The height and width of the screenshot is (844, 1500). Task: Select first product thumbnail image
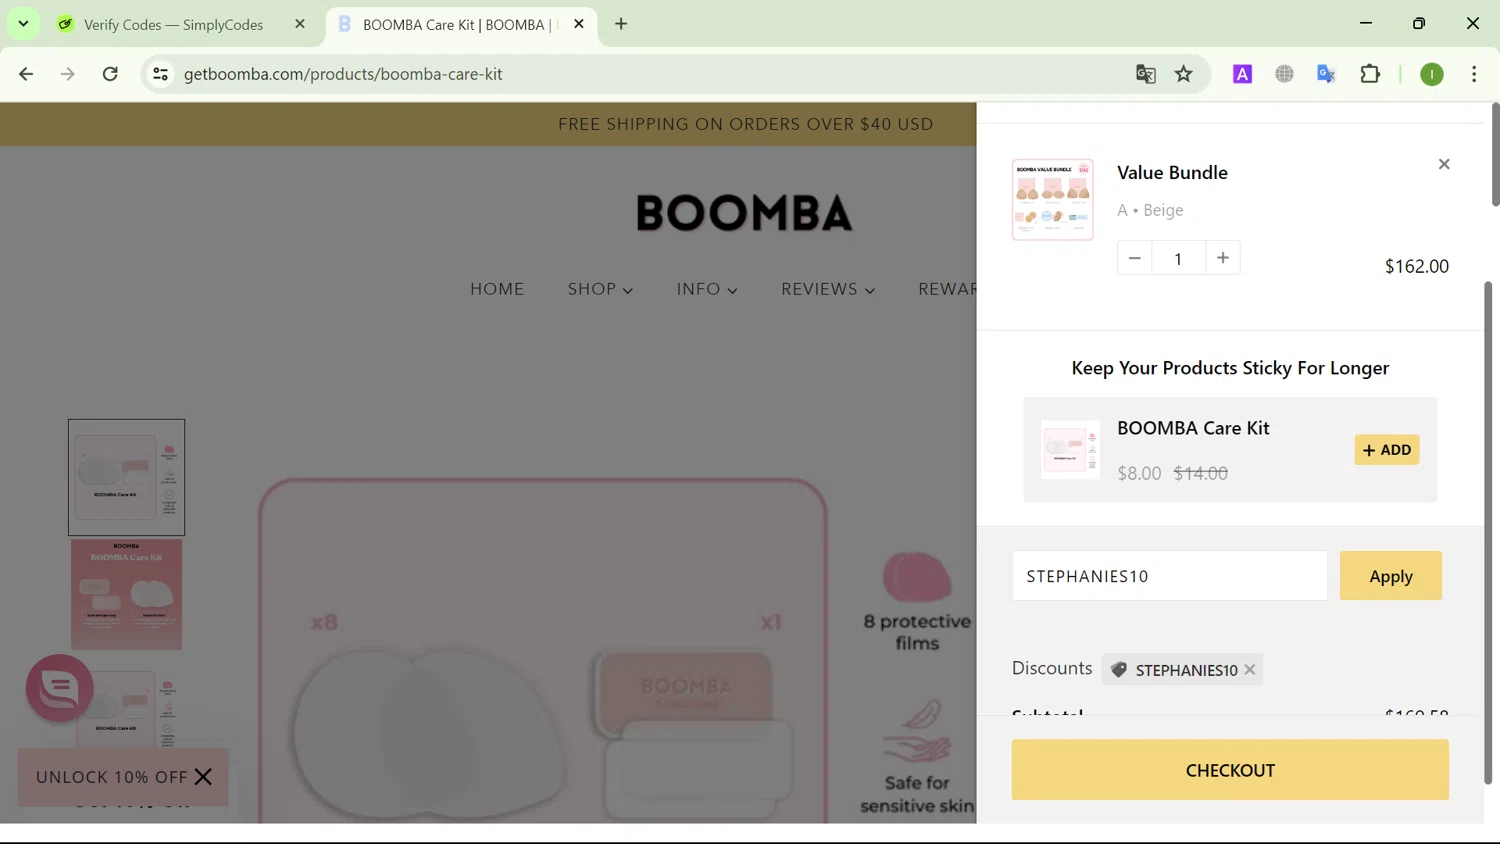[x=126, y=477]
